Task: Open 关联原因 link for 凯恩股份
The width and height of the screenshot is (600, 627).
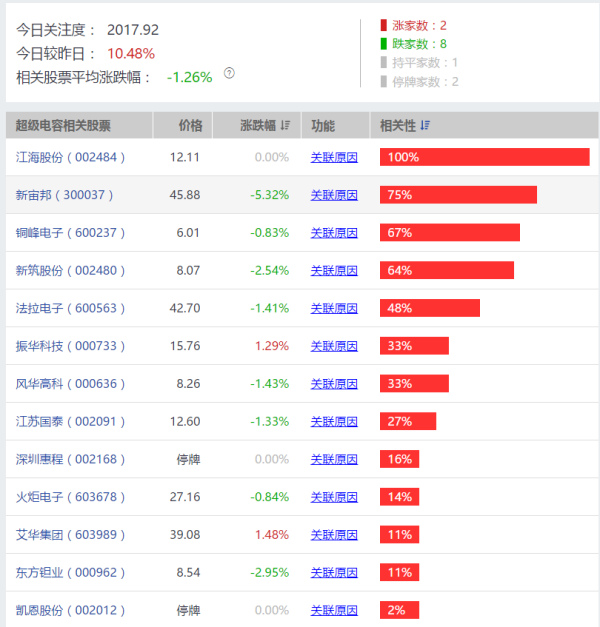Action: pos(334,611)
